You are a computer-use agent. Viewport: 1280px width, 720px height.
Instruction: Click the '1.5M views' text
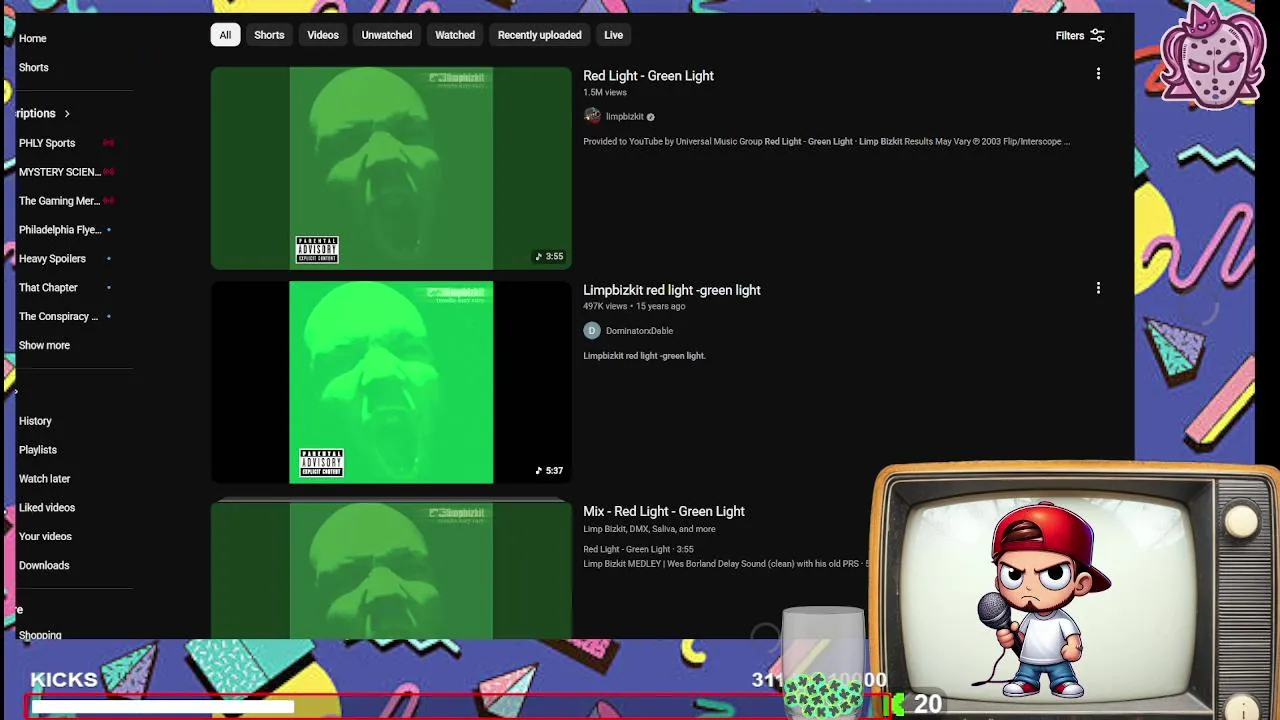coord(605,93)
